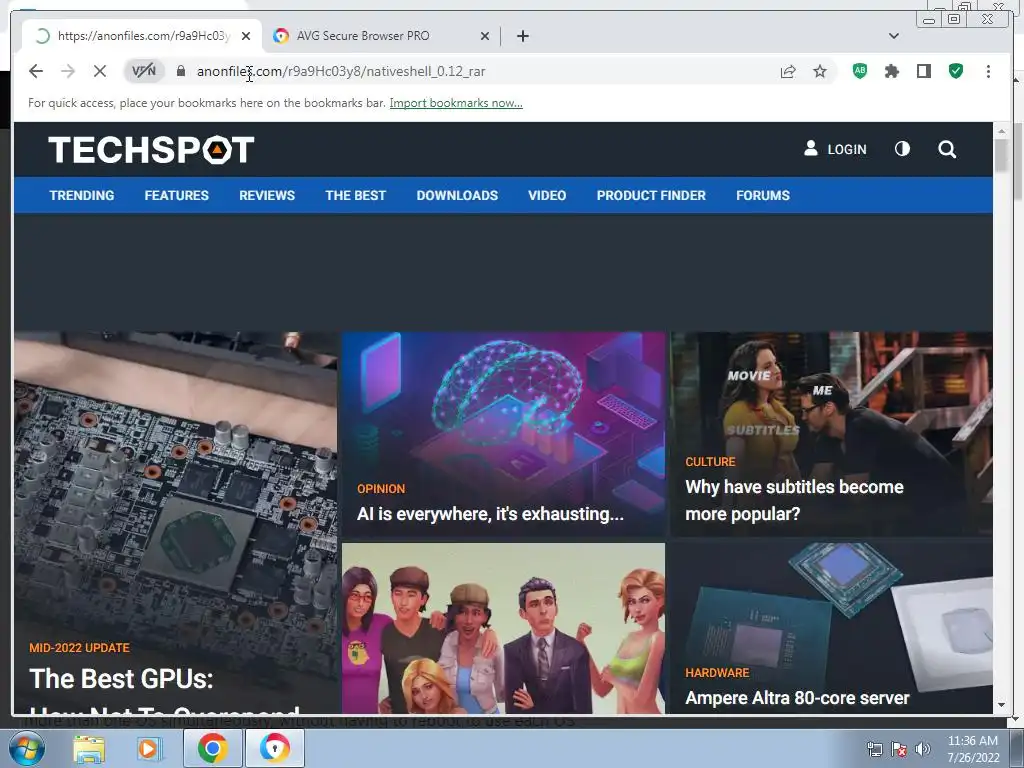
Task: Click the LOGIN text link
Action: coord(847,150)
